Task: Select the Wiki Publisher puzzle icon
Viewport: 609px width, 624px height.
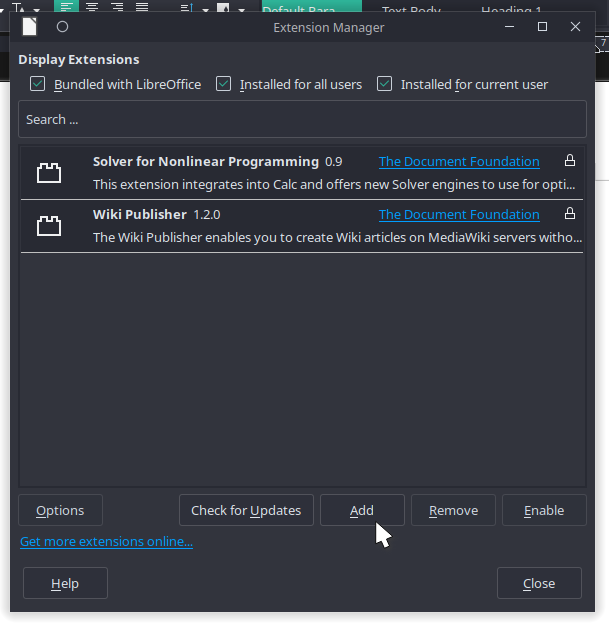Action: pos(49,226)
